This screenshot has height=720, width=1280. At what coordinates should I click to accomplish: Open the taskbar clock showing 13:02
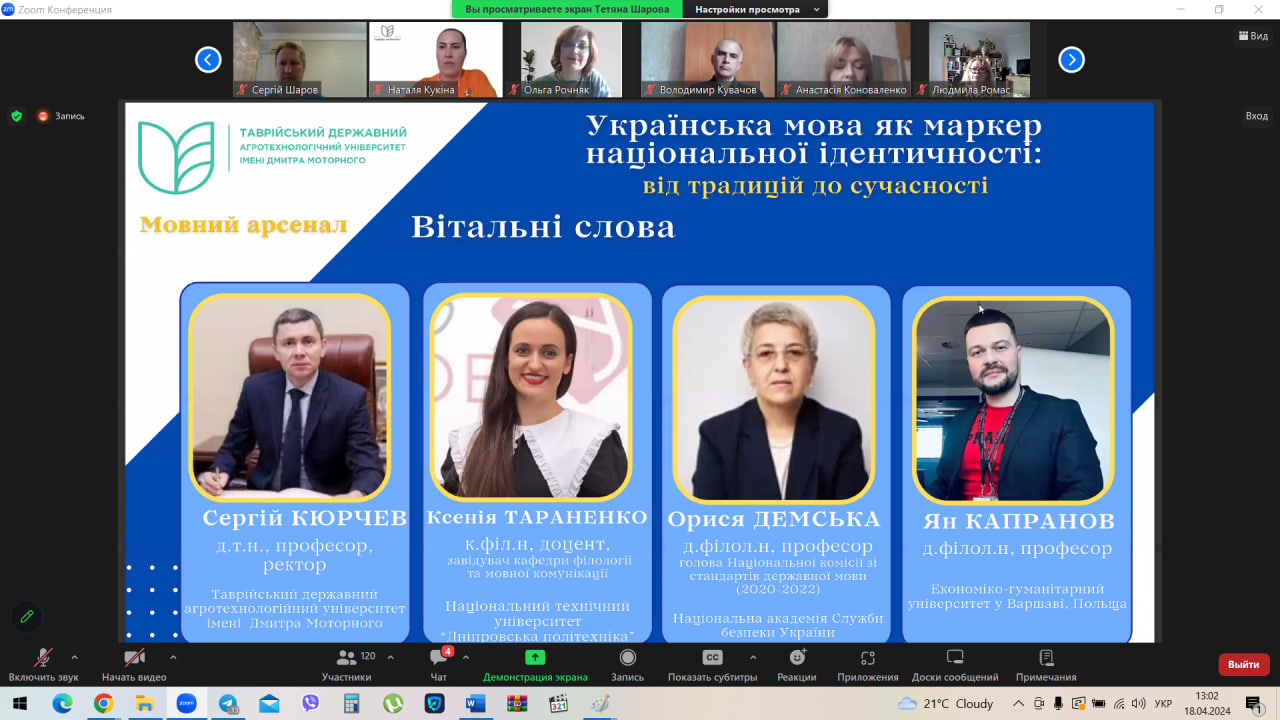pyautogui.click(x=1207, y=704)
